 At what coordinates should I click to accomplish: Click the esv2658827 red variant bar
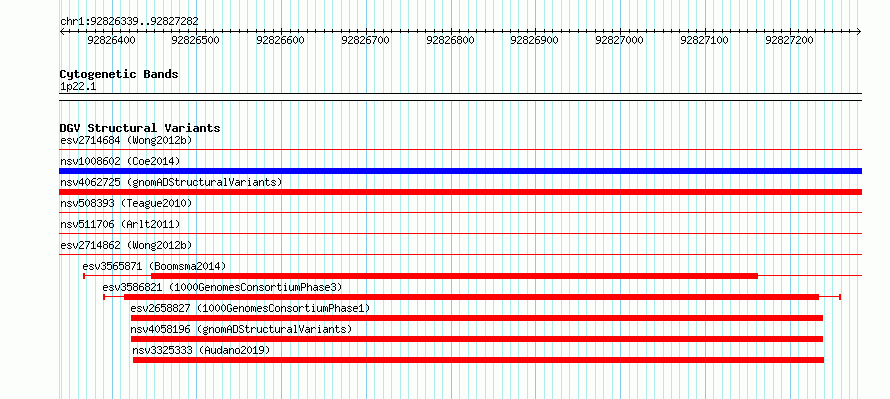tap(477, 318)
